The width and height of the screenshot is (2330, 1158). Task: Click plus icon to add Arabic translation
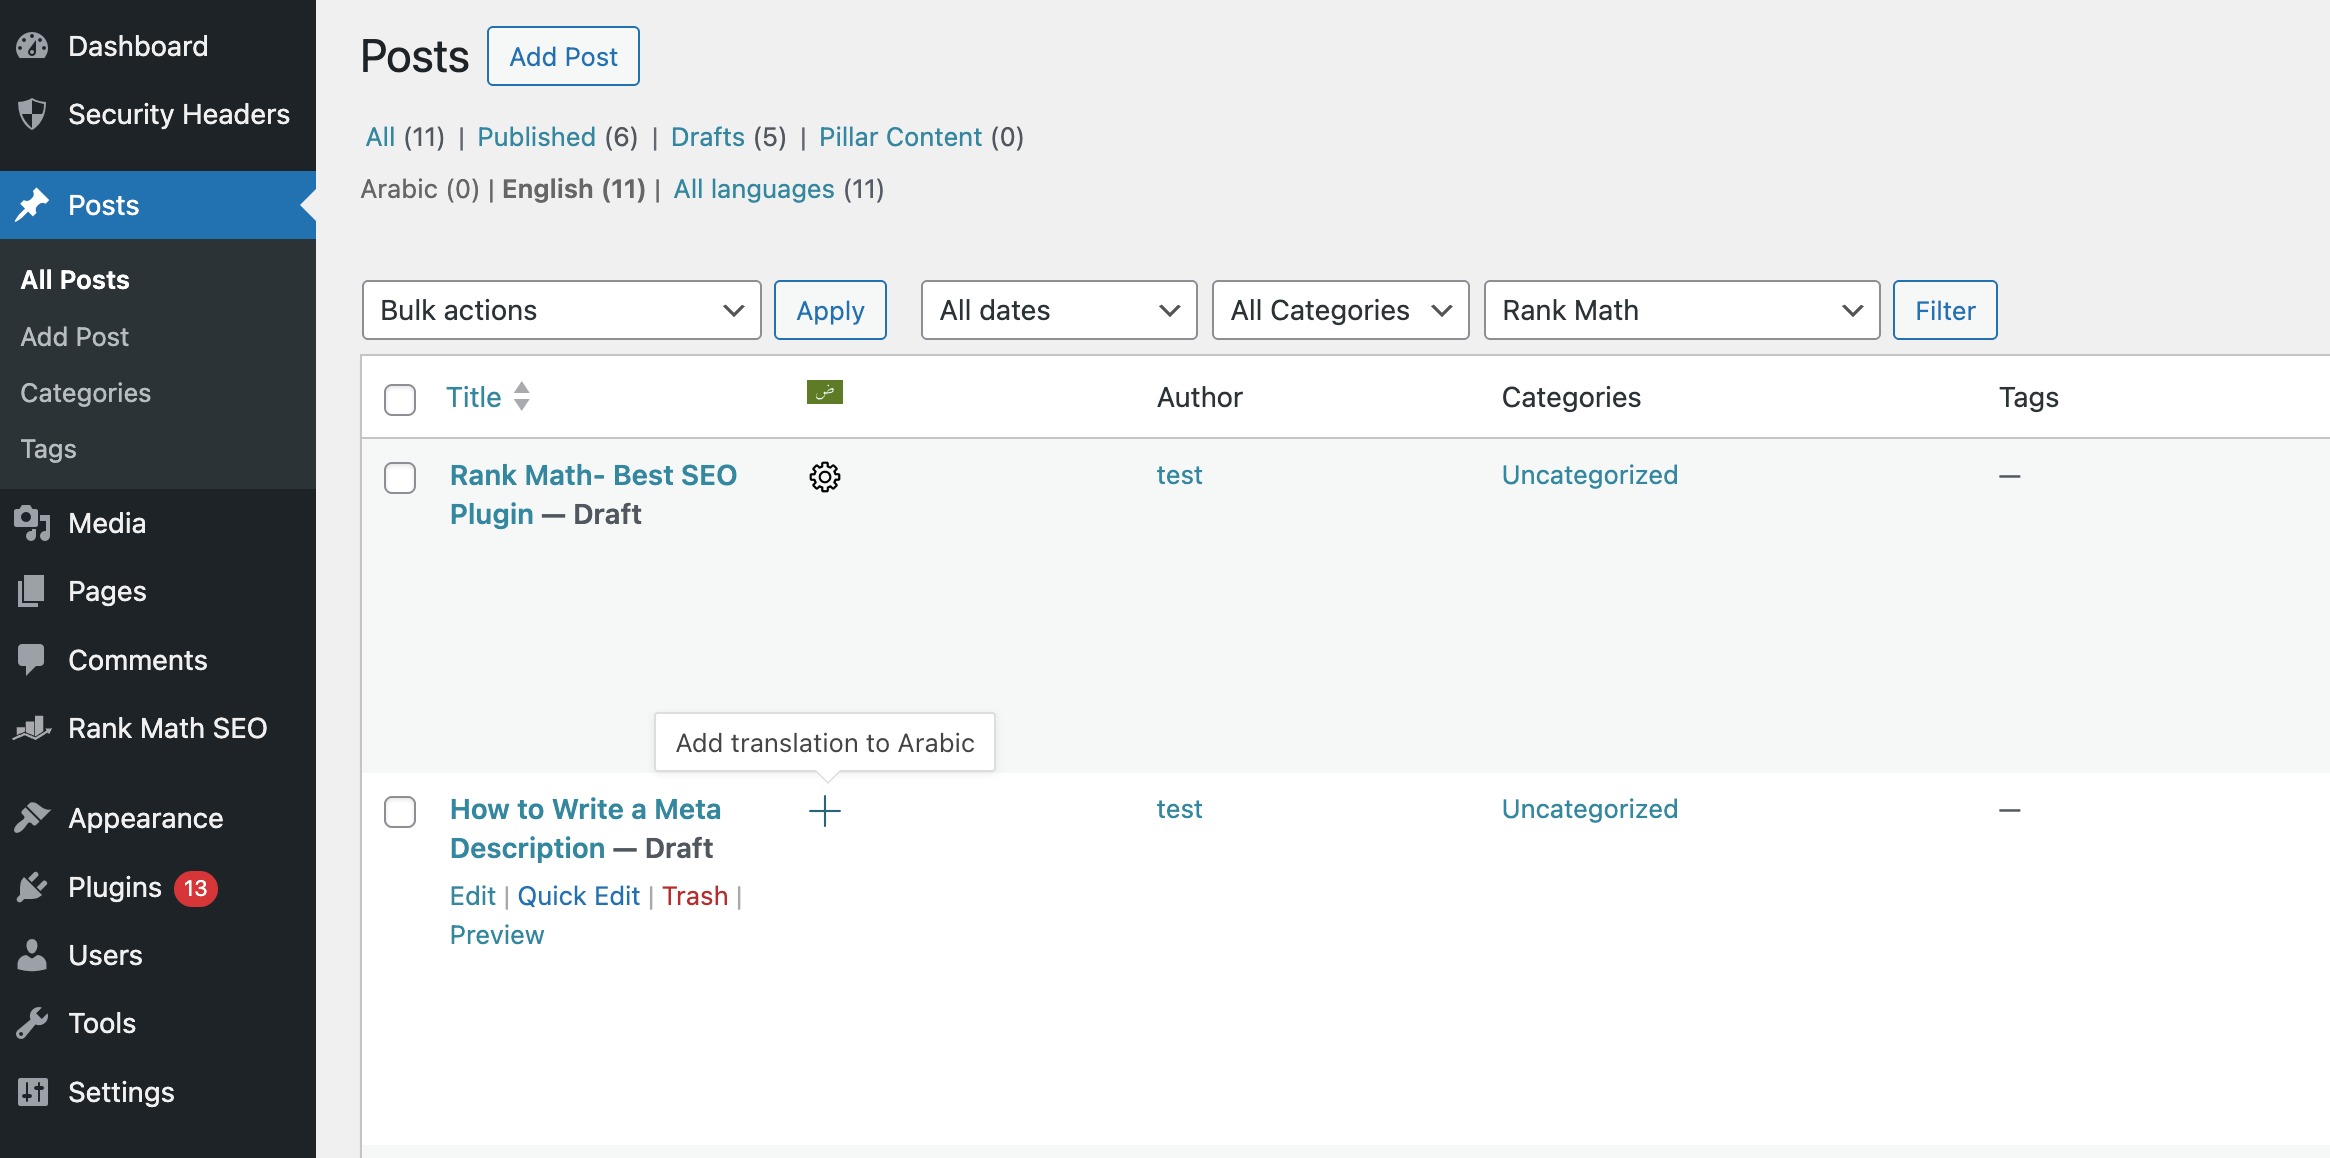click(825, 811)
